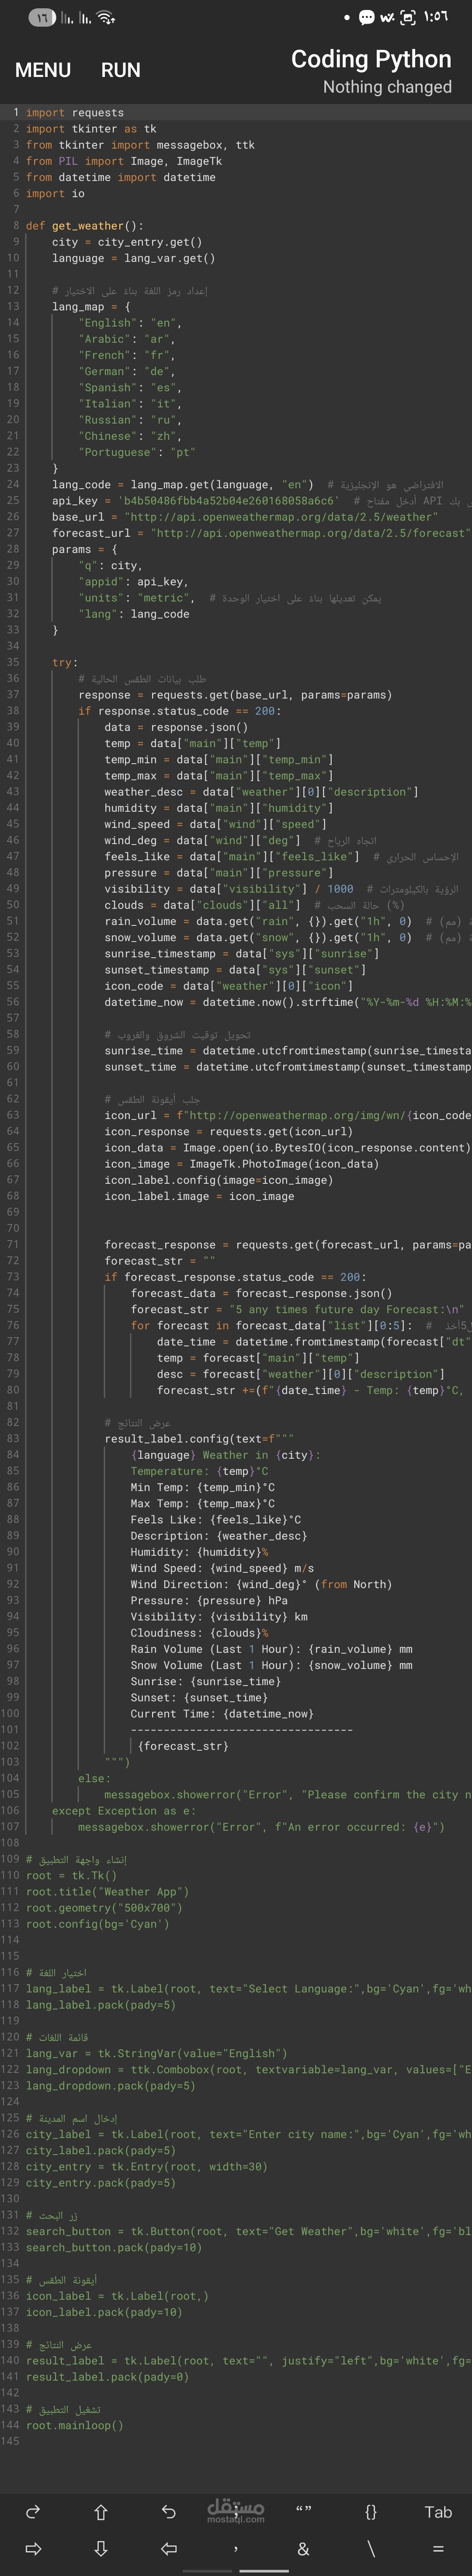
Task: Tap RUN to execute the script
Action: 120,70
